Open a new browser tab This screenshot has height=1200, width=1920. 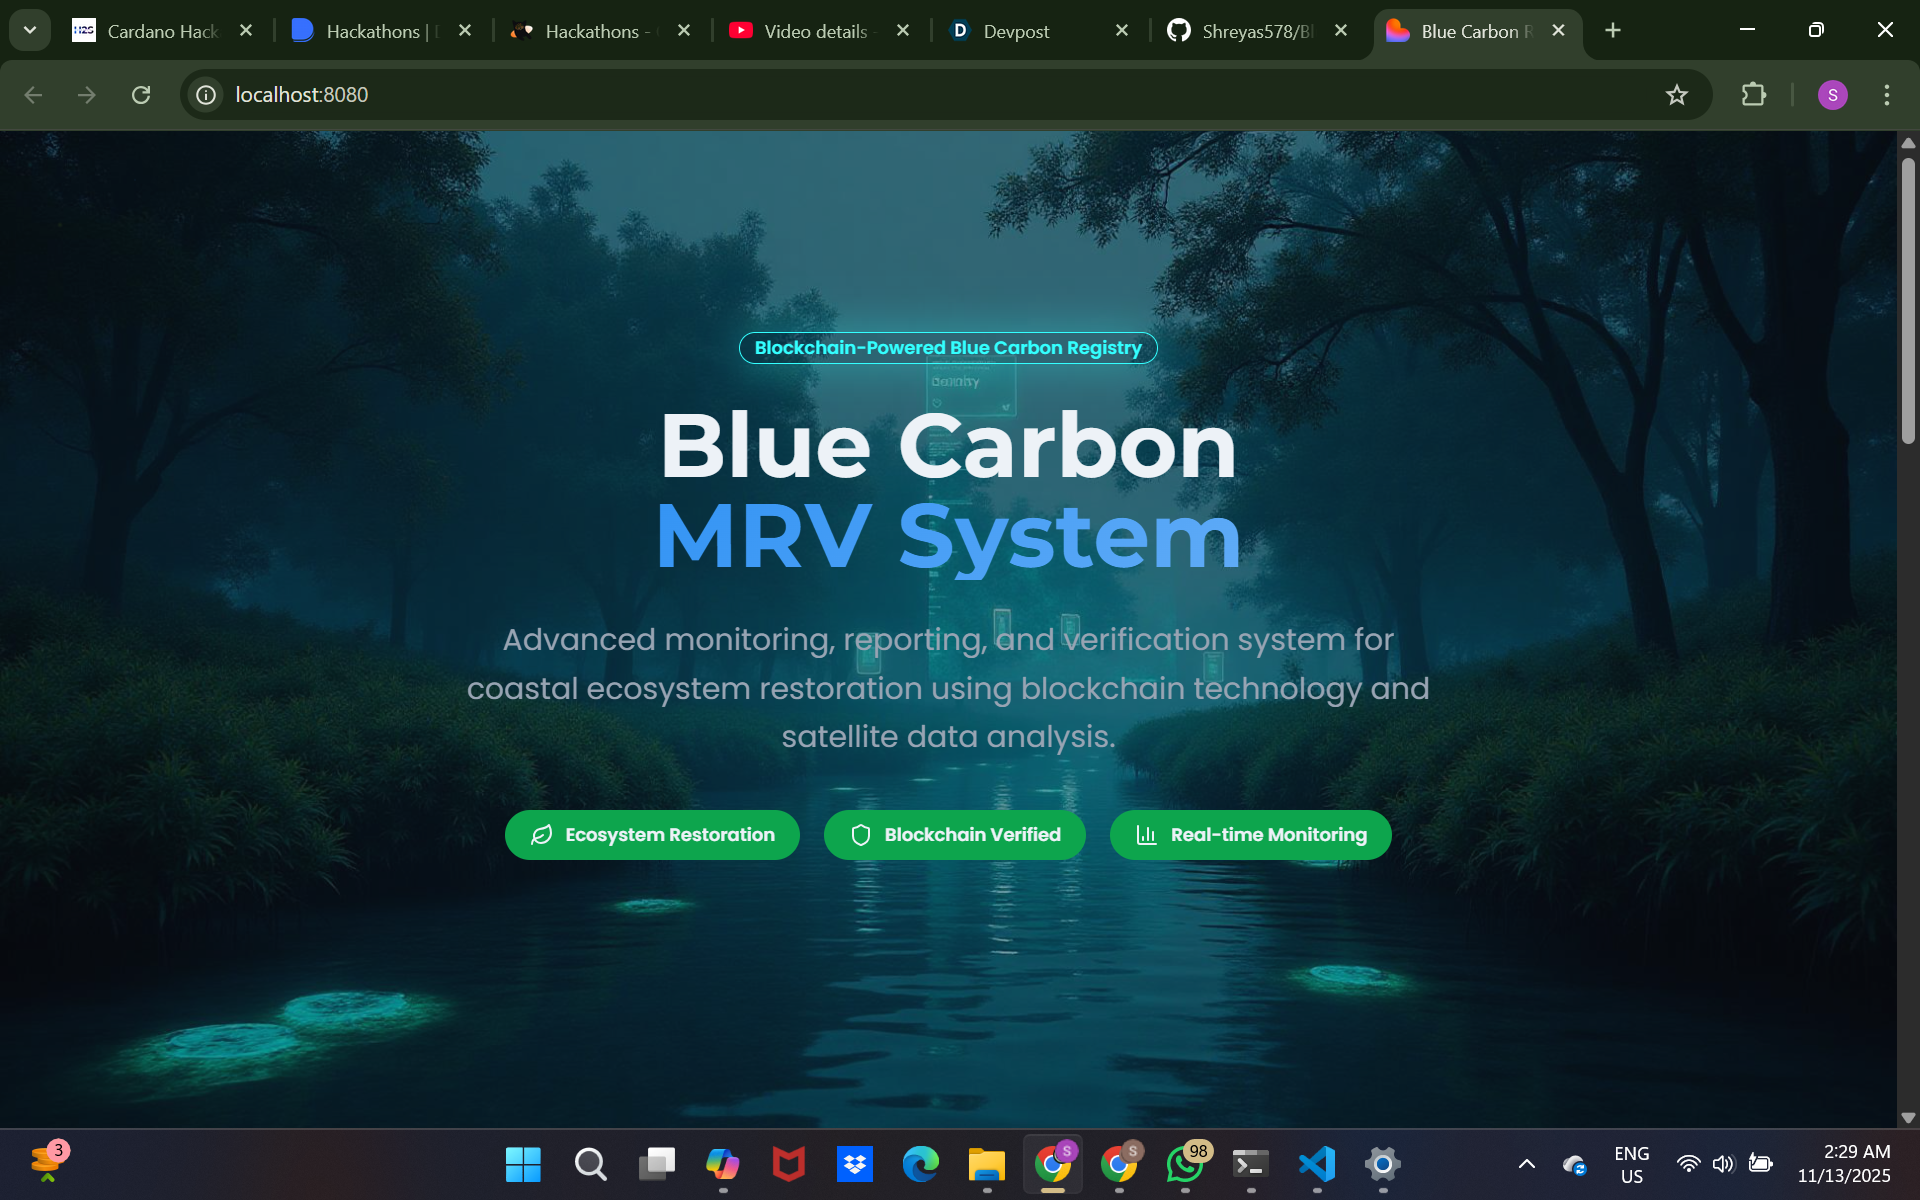(1612, 31)
